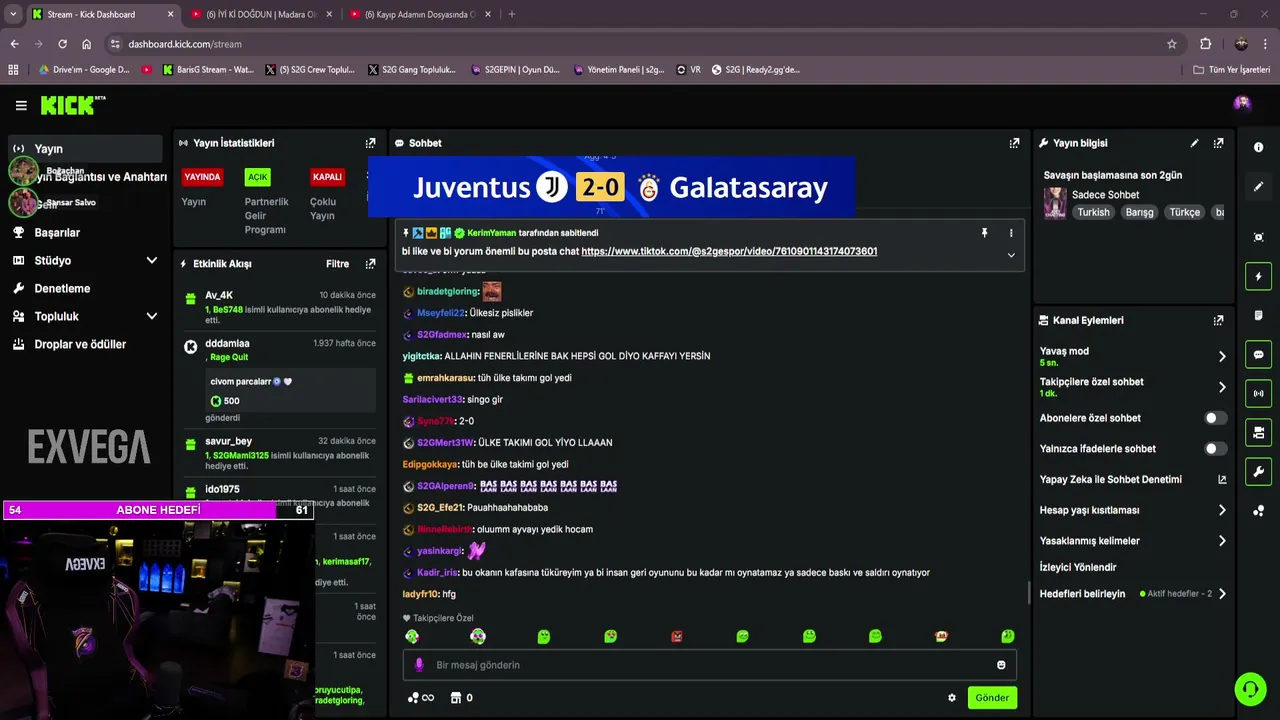Click the Türkçe tag in stream info

[x=1185, y=212]
